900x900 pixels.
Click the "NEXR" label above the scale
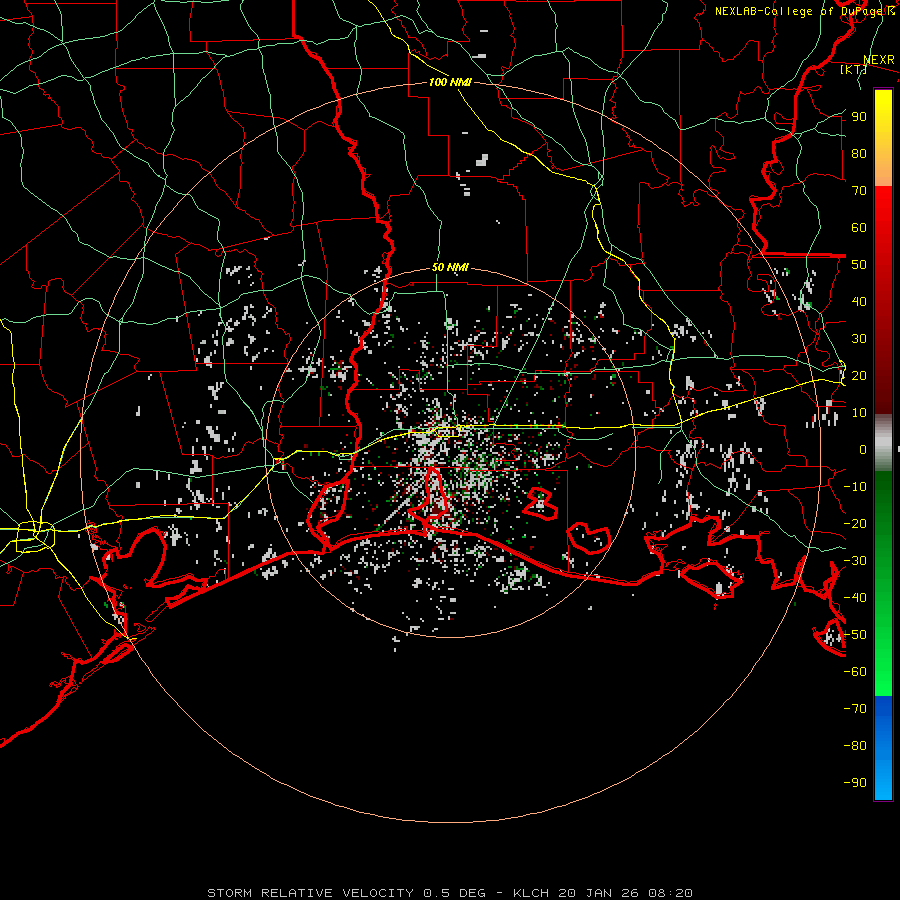point(879,60)
